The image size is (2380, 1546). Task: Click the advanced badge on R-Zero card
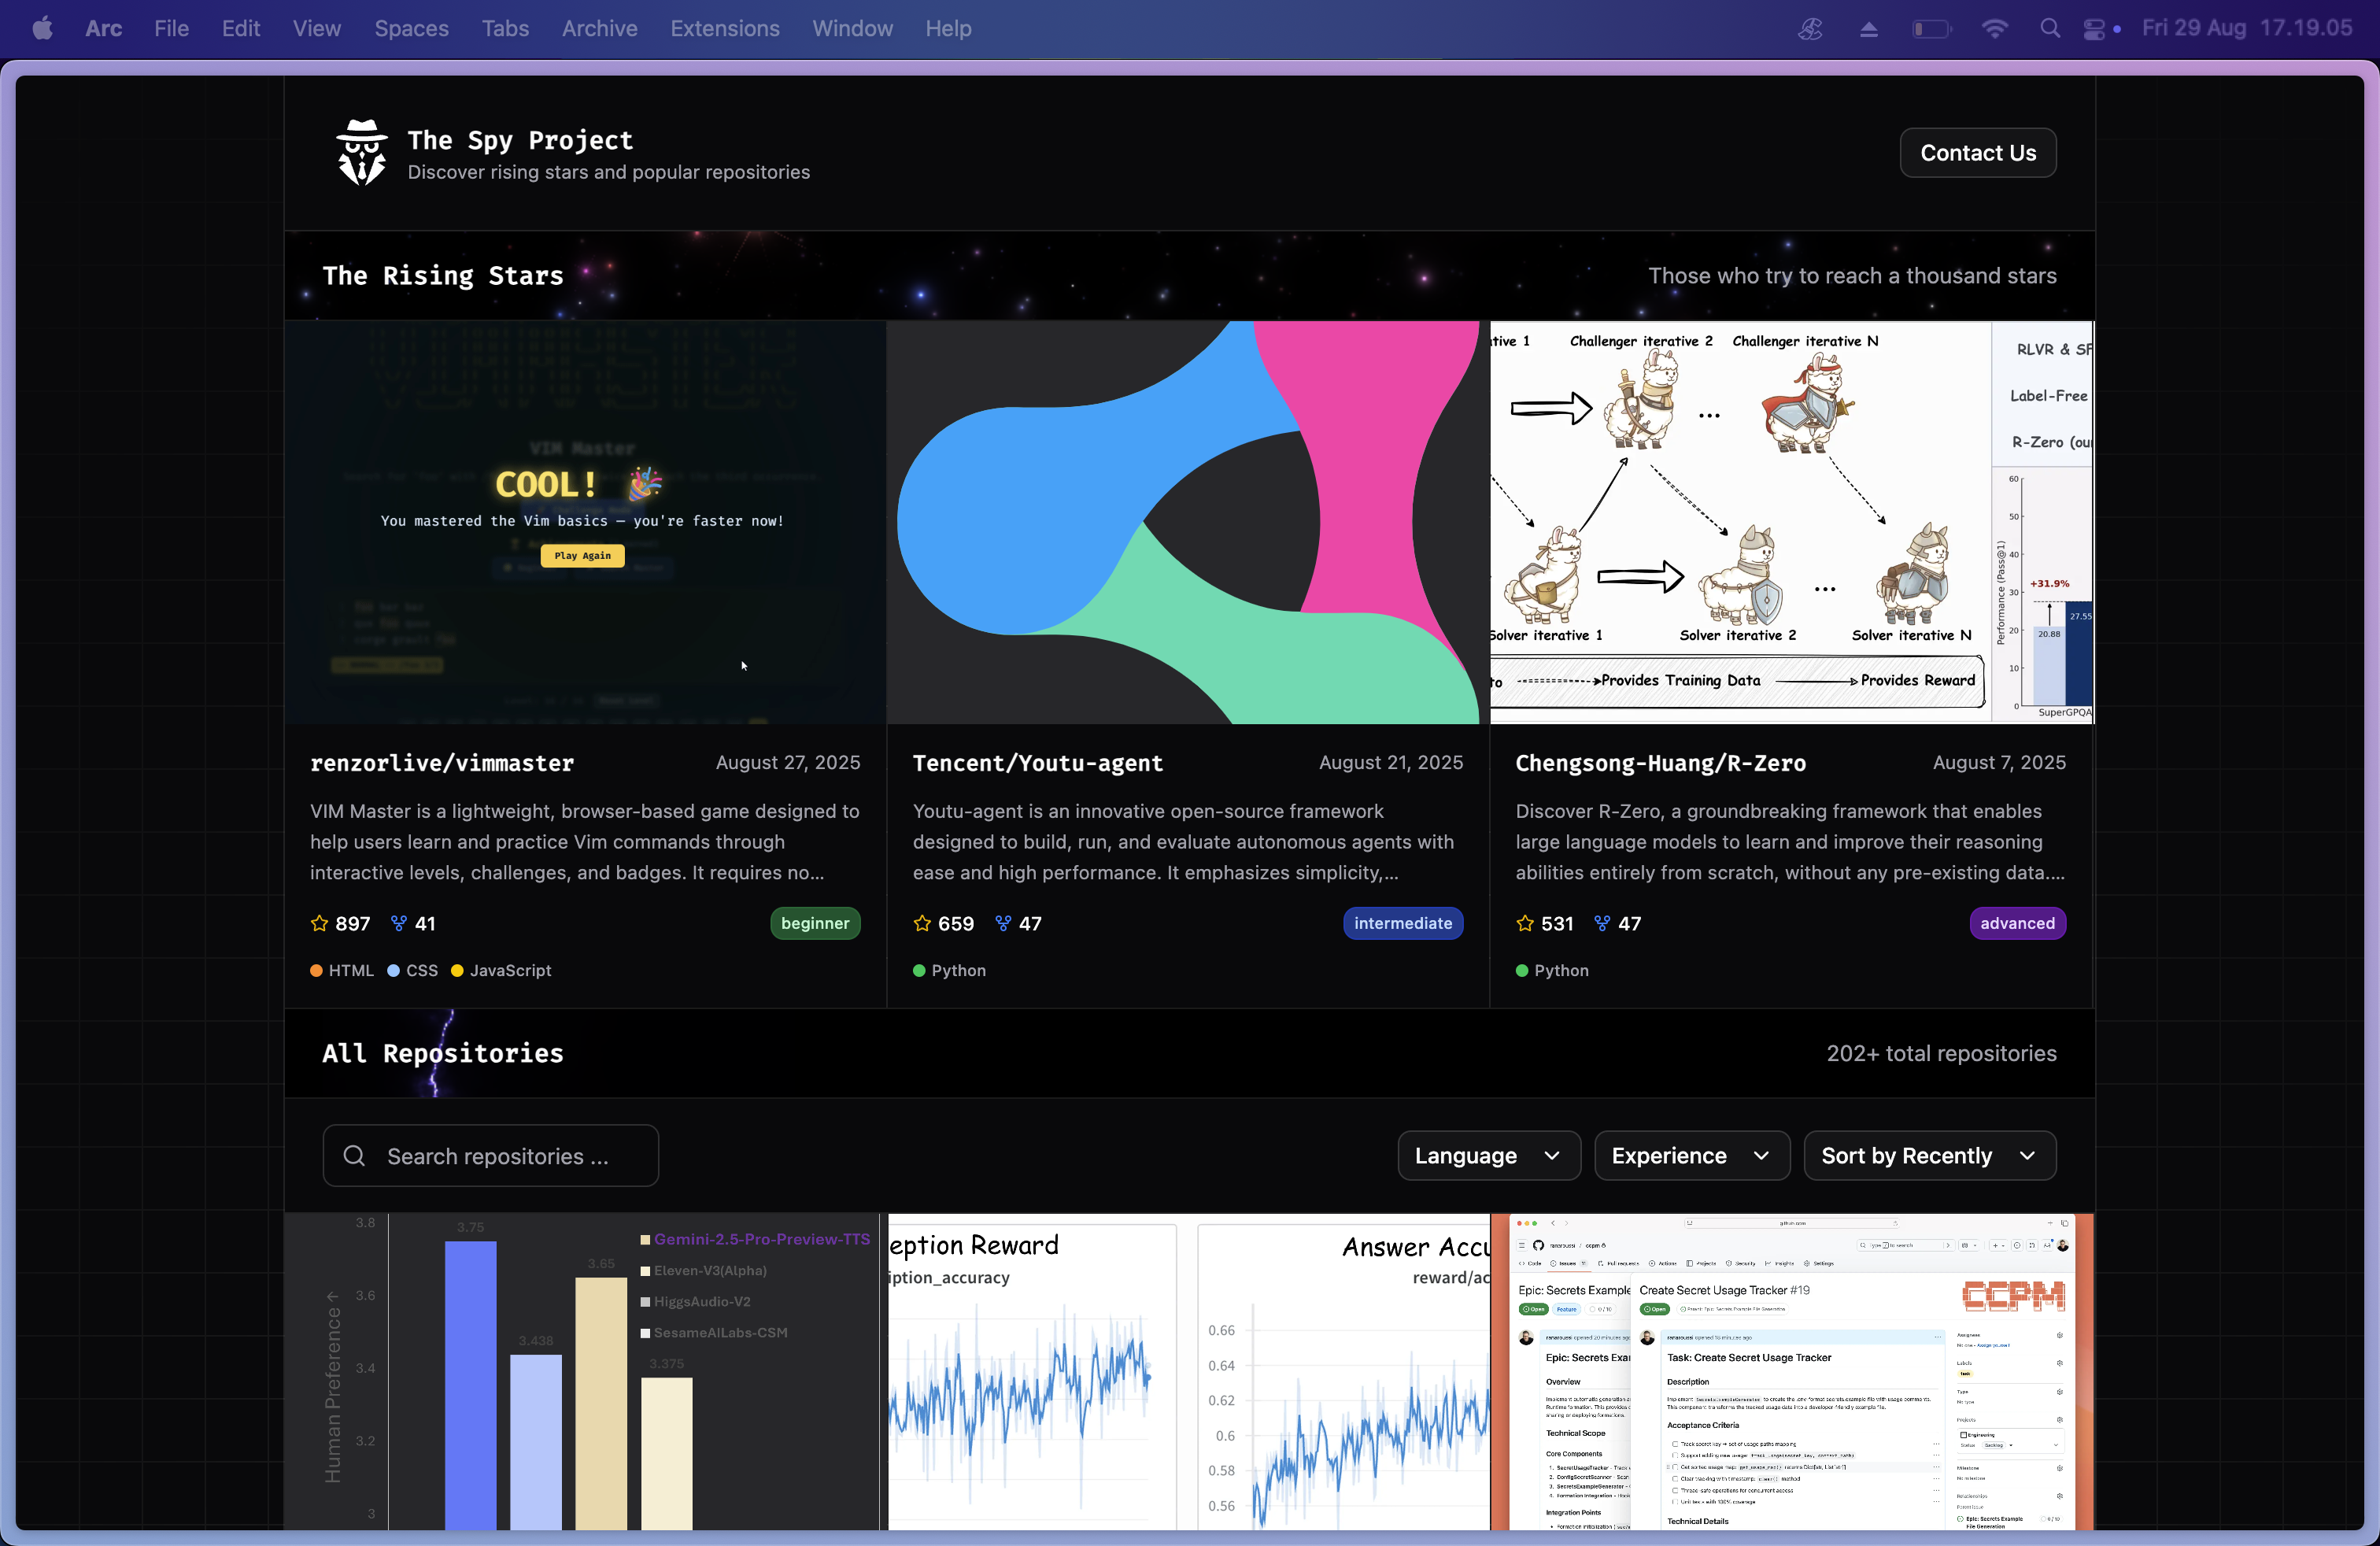pos(2017,923)
